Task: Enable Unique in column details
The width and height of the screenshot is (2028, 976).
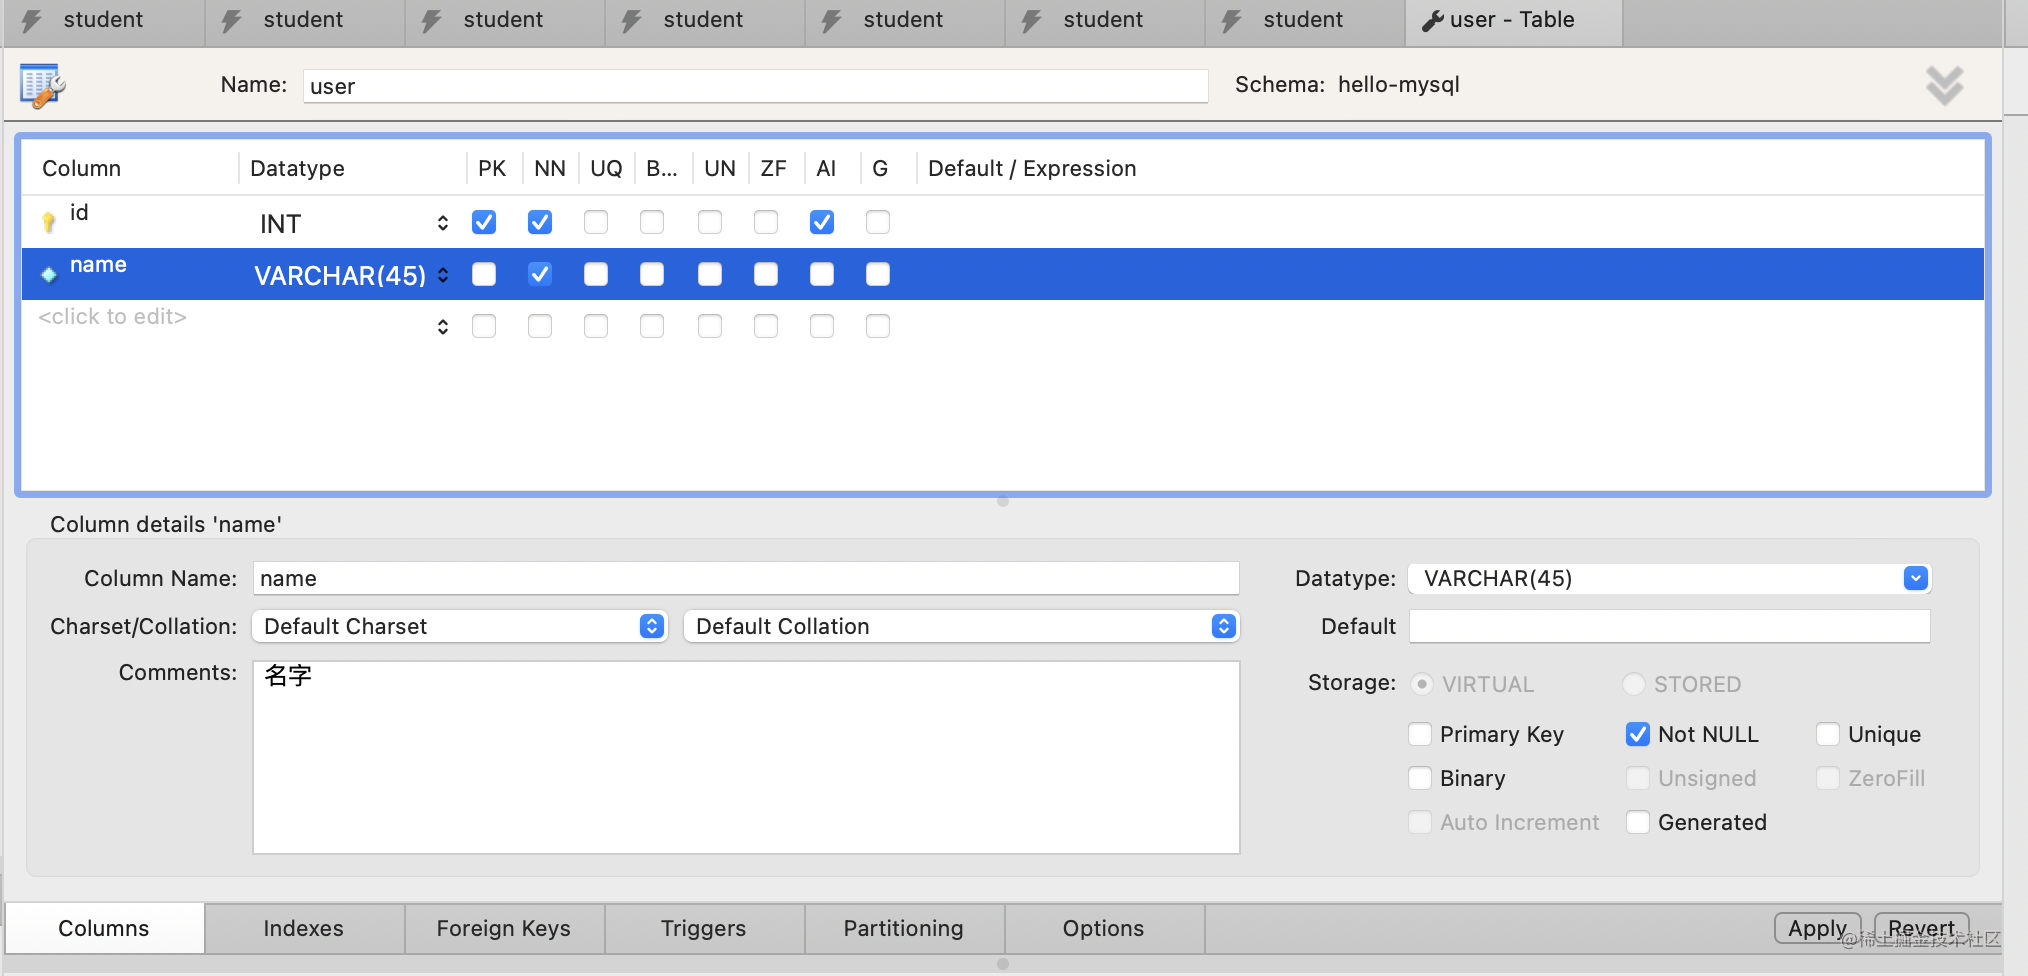Action: [x=1828, y=734]
